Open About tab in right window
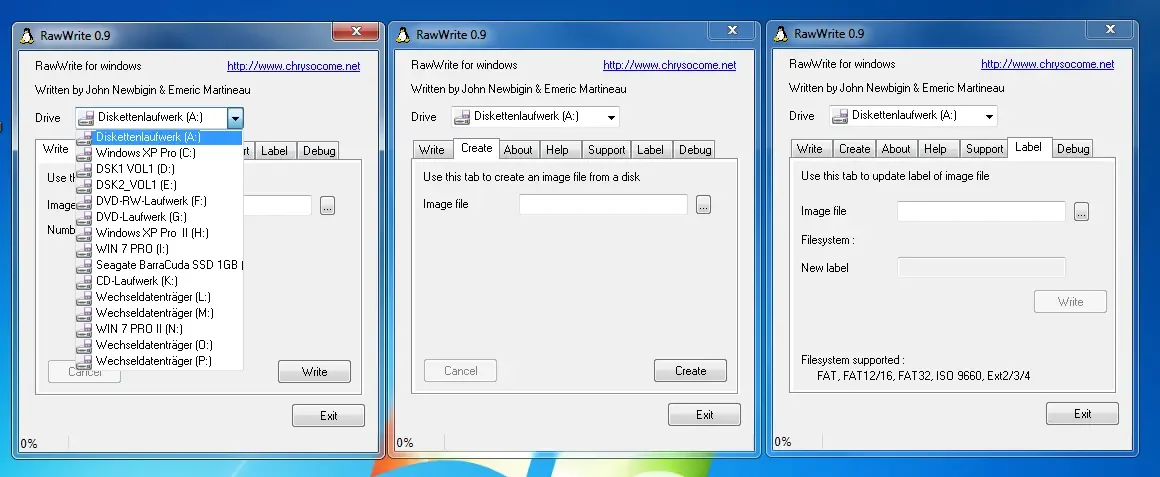The image size is (1160, 477). [896, 149]
